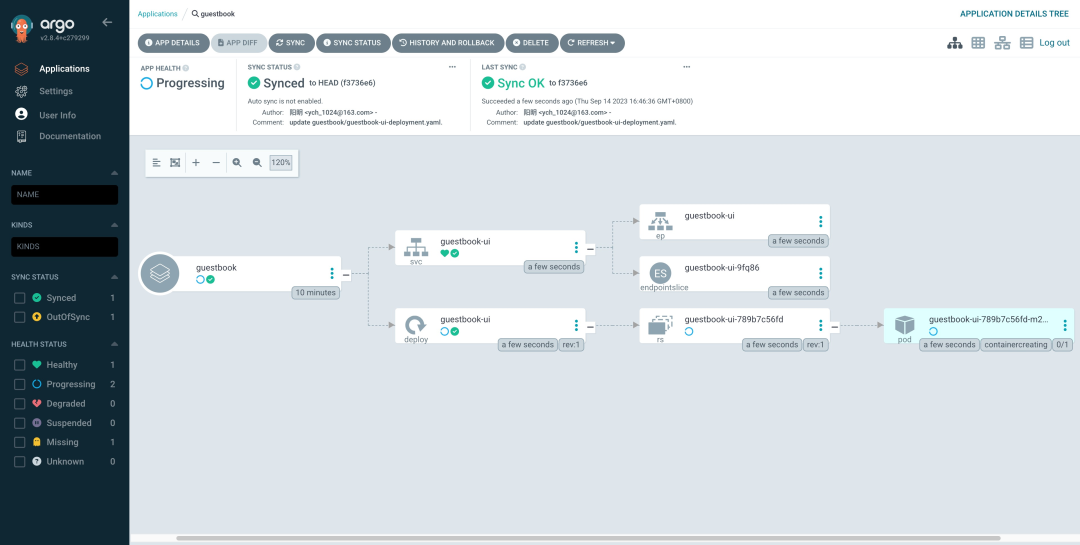The image size is (1080, 545).
Task: Collapse the SYNC STATUS filter section
Action: (x=114, y=277)
